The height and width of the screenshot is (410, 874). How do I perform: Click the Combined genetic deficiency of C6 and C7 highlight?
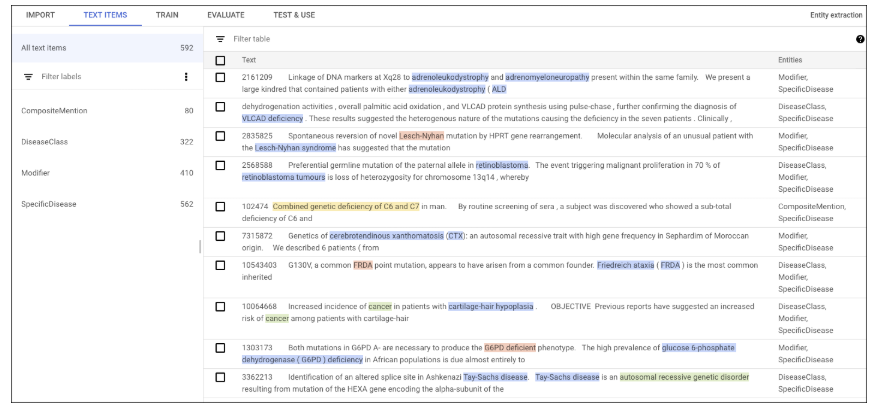coord(346,207)
